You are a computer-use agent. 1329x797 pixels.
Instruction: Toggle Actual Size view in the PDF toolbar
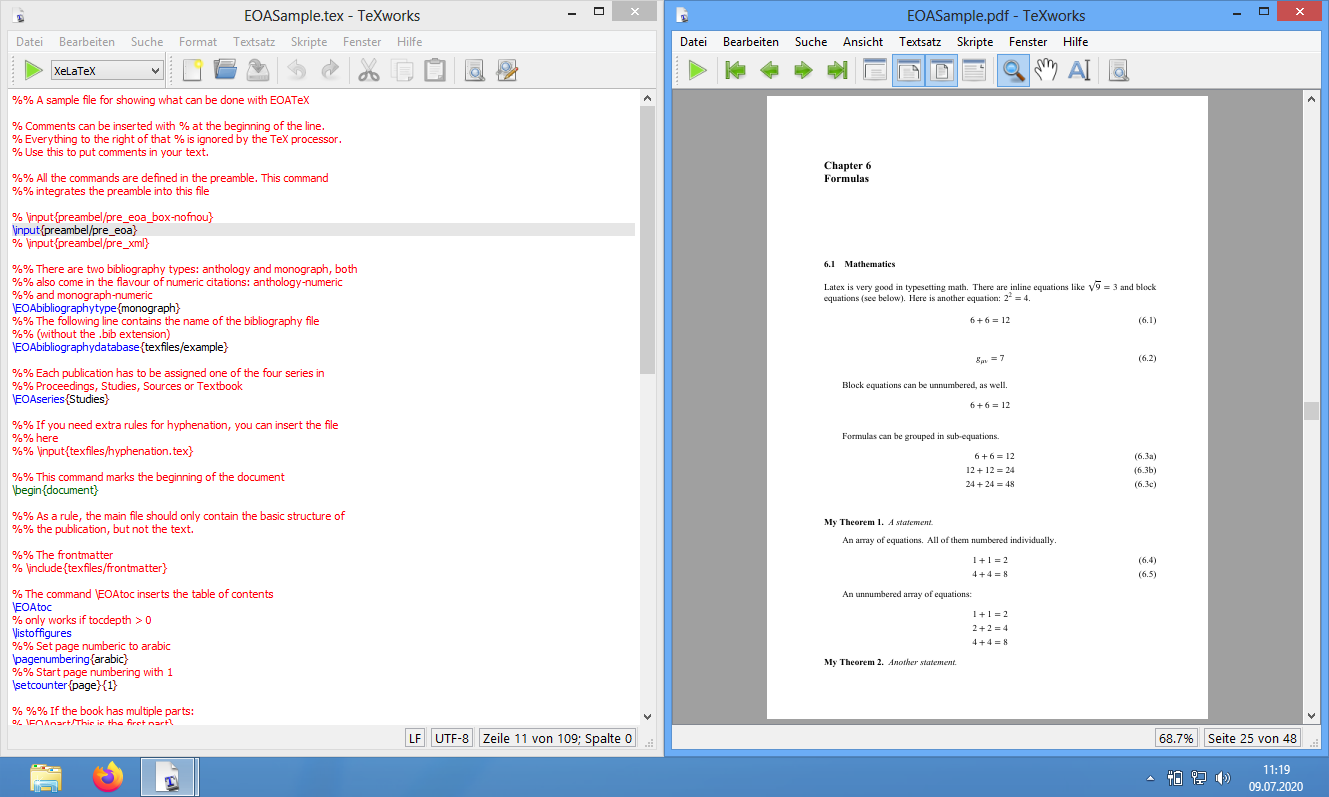coord(875,70)
